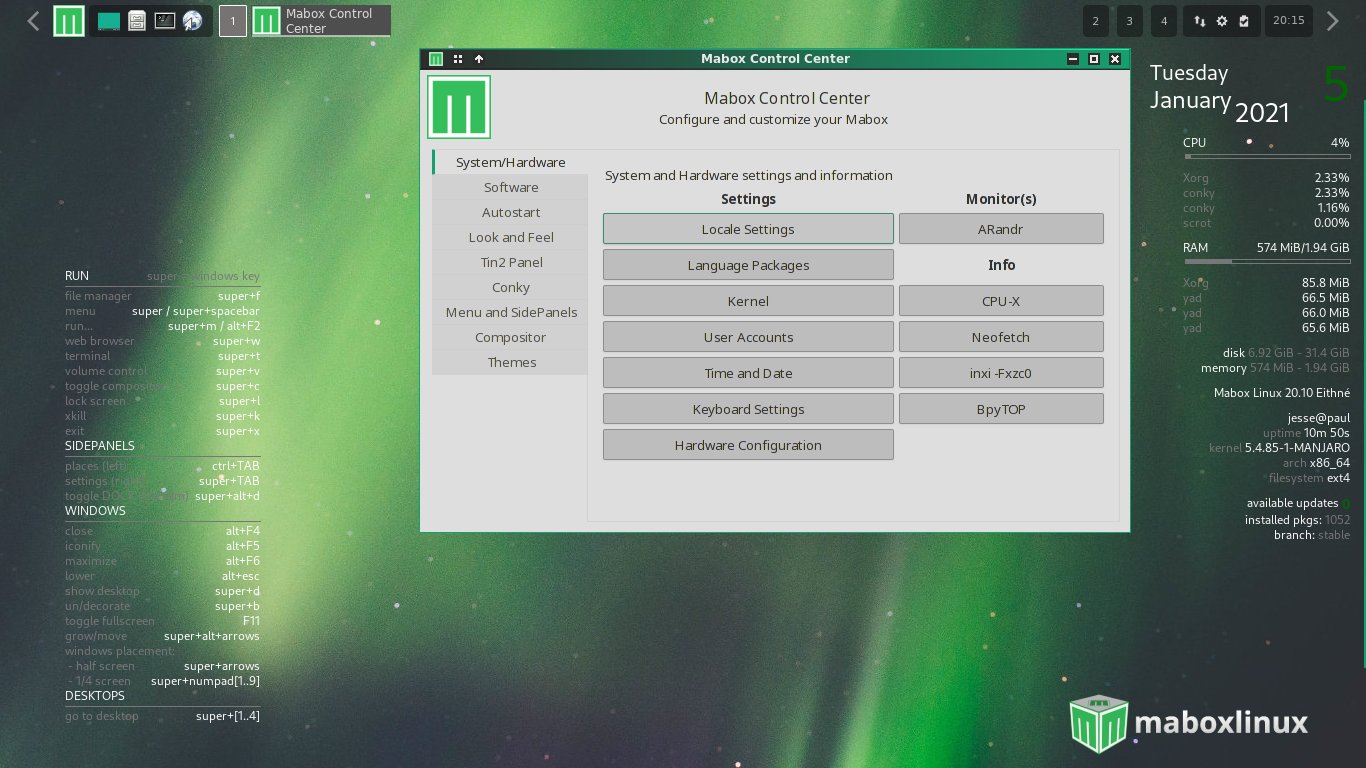This screenshot has width=1366, height=768.
Task: Launch the file manager from the panel
Action: point(137,21)
